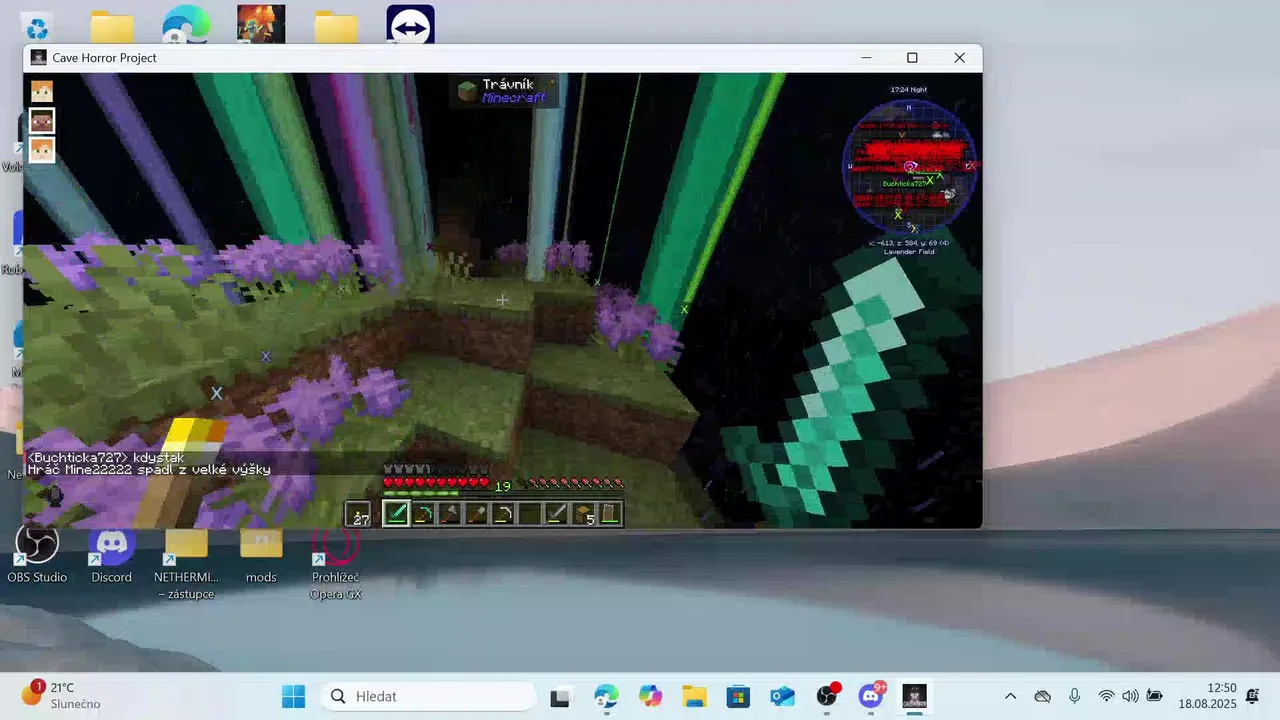Click the third player head icon
Image resolution: width=1280 pixels, height=720 pixels.
click(41, 150)
